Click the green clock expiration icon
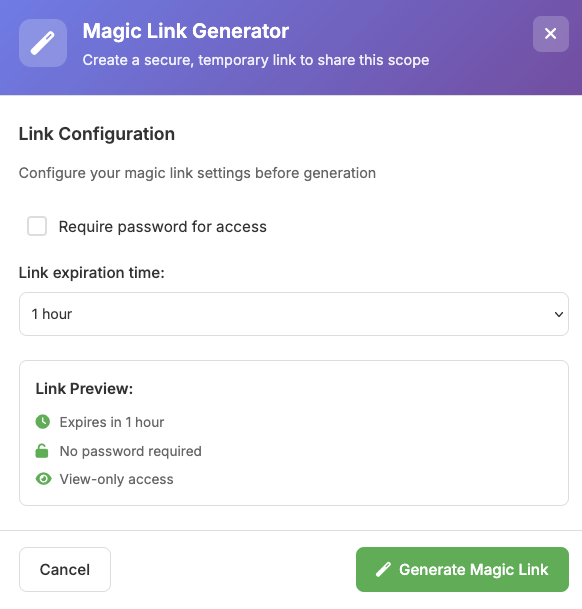This screenshot has height=609, width=582. click(x=43, y=422)
